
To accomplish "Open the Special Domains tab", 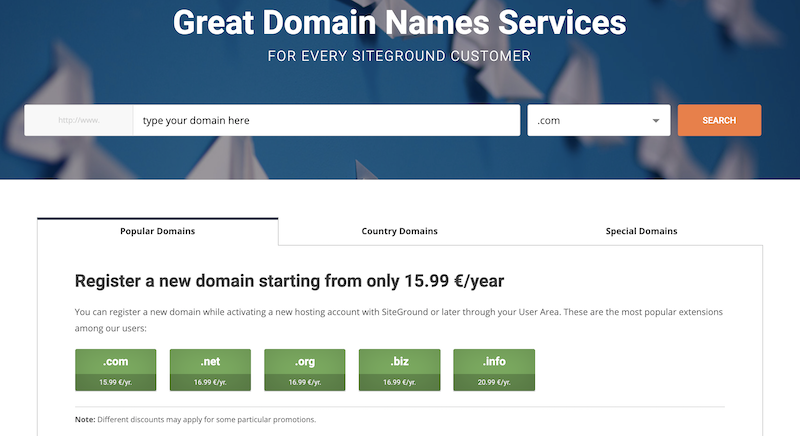I will (641, 232).
